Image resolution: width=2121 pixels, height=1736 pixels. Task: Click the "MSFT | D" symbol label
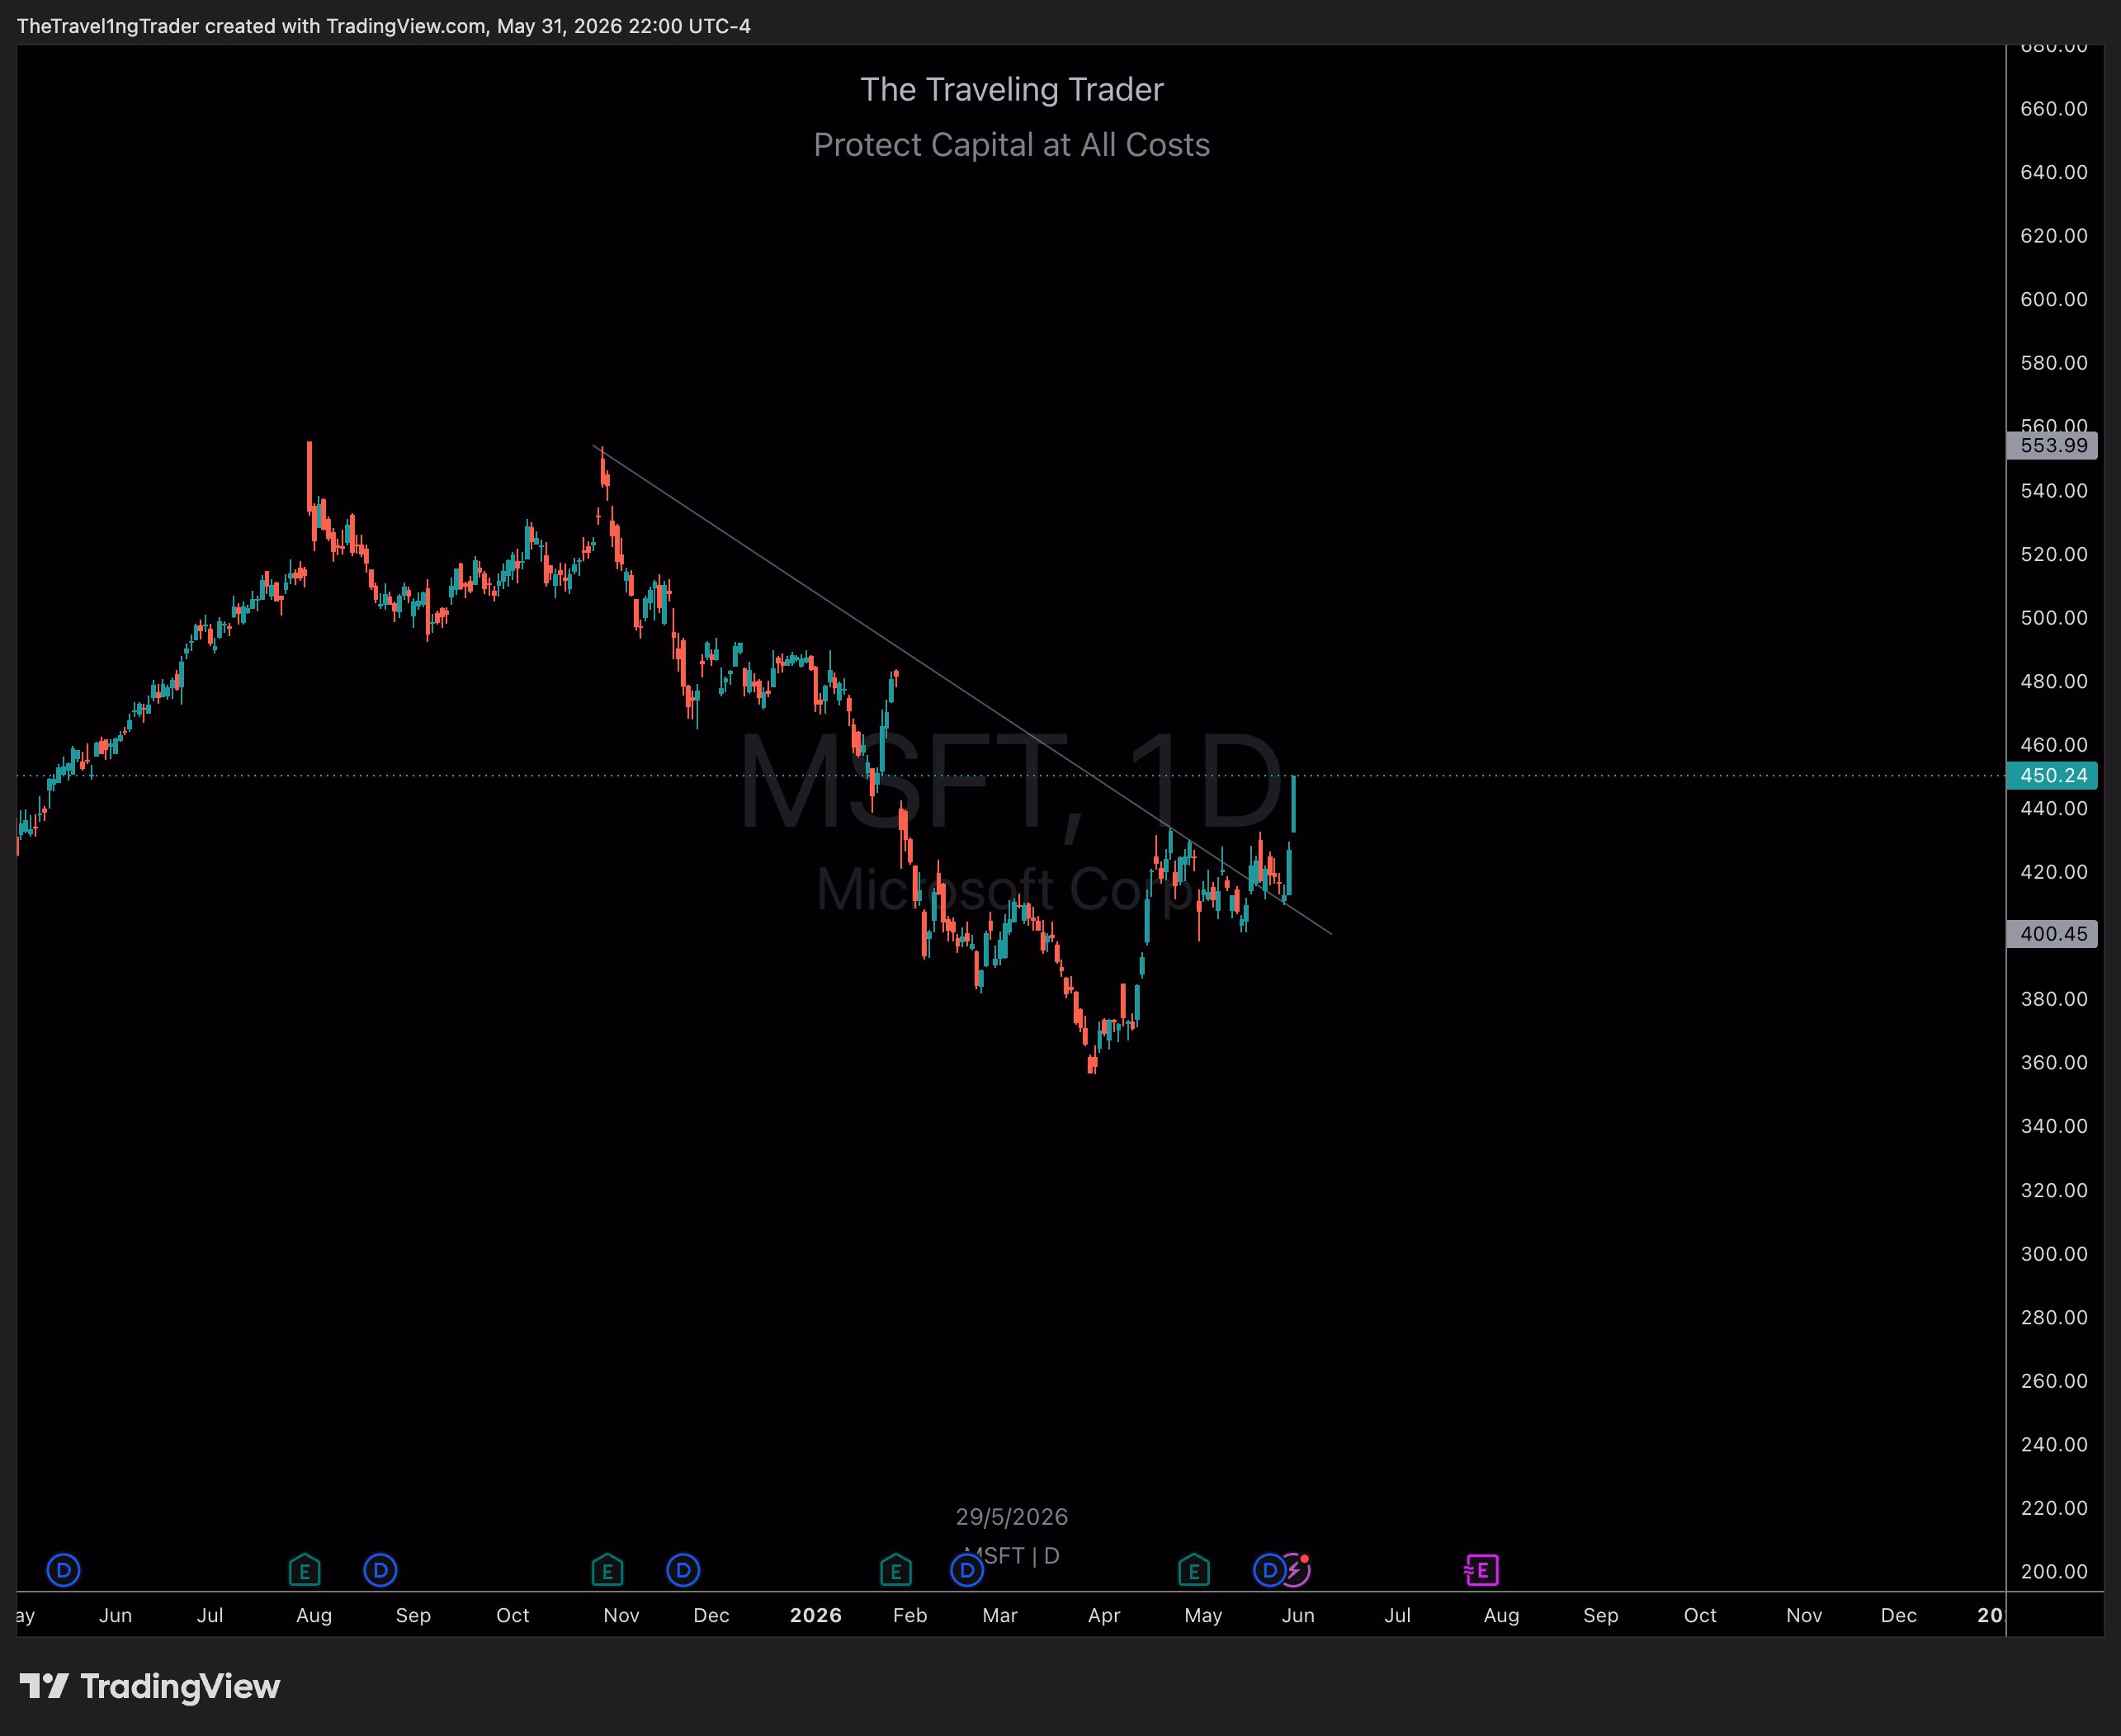click(x=1012, y=1556)
